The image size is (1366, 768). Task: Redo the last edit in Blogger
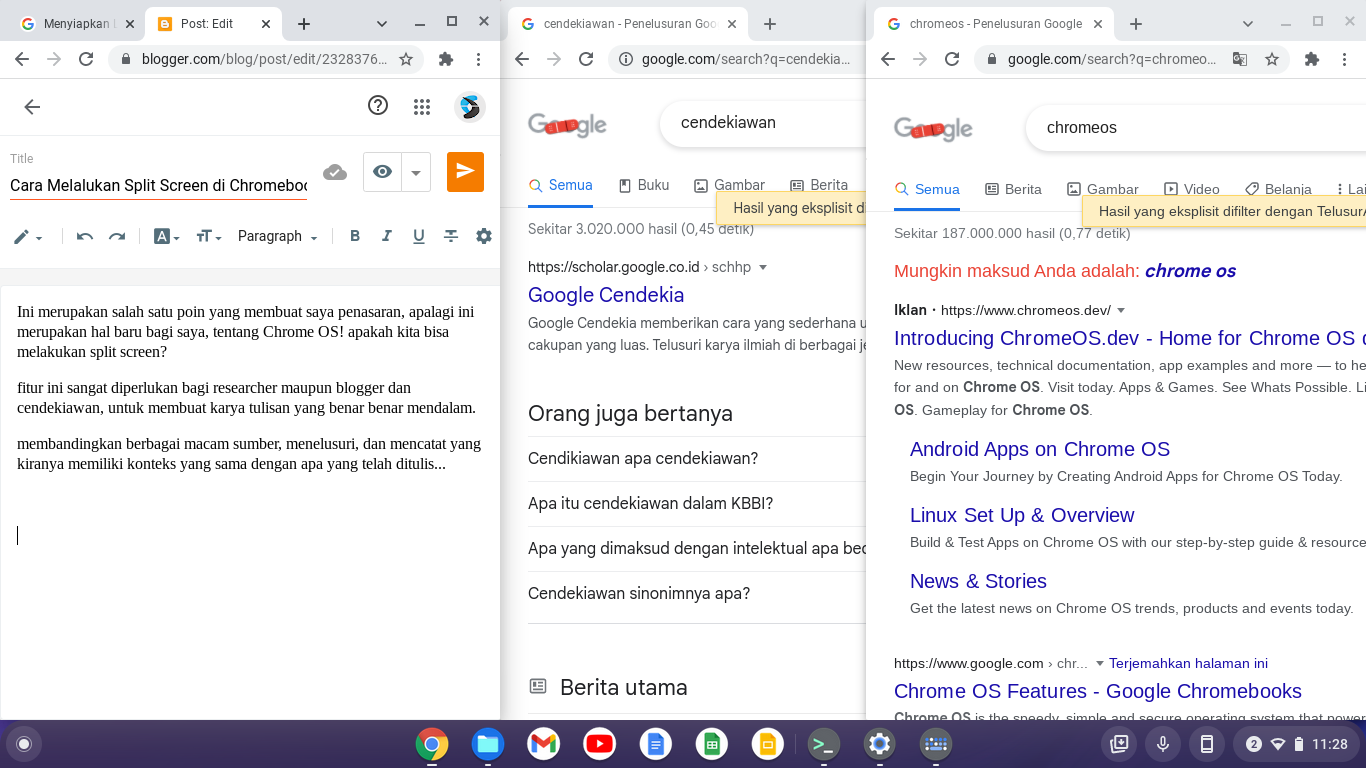click(117, 237)
